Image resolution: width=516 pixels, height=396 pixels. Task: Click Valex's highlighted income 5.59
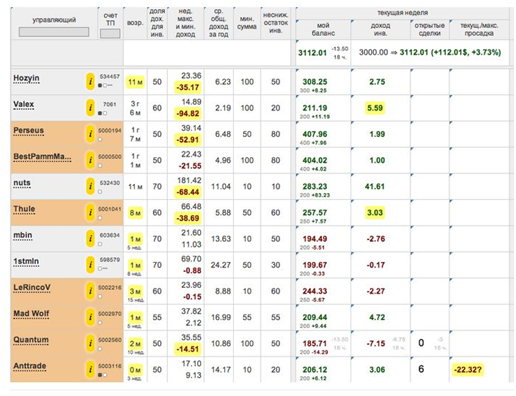pyautogui.click(x=375, y=108)
